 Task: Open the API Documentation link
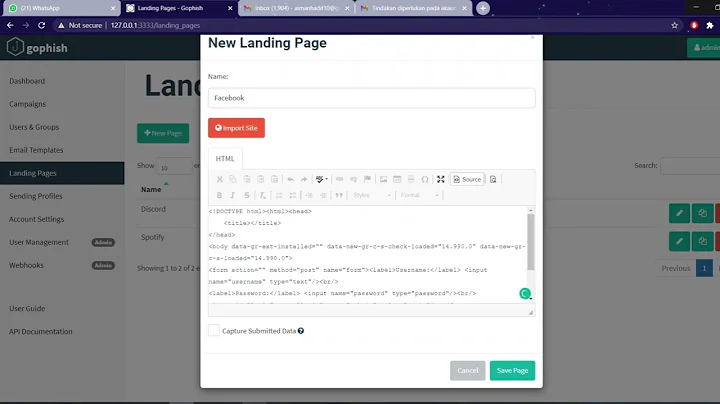(41, 331)
